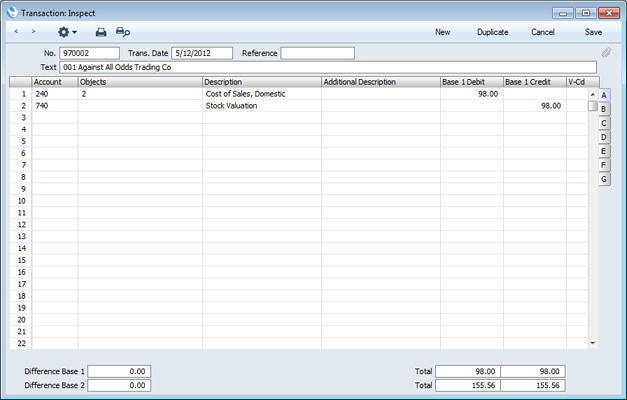Select flip tab G
The image size is (627, 400).
(604, 179)
